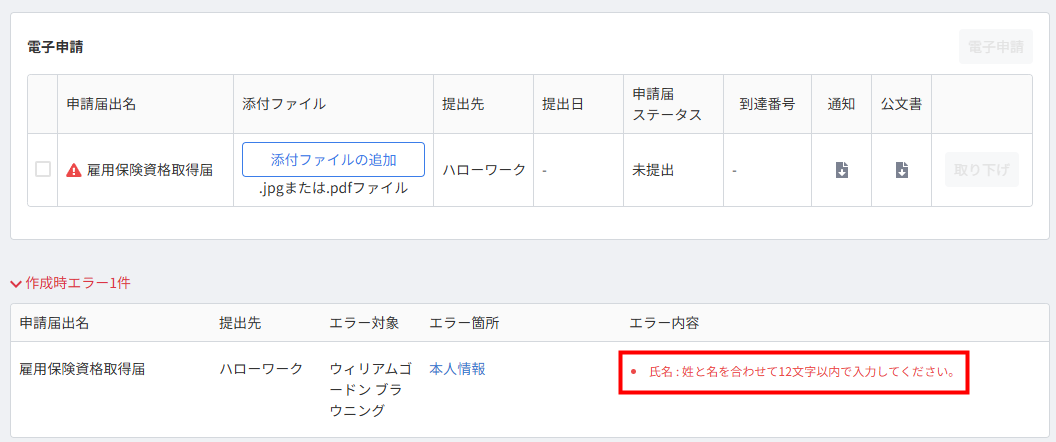Open the 本人情報 error location link
The height and width of the screenshot is (442, 1056).
coord(457,369)
